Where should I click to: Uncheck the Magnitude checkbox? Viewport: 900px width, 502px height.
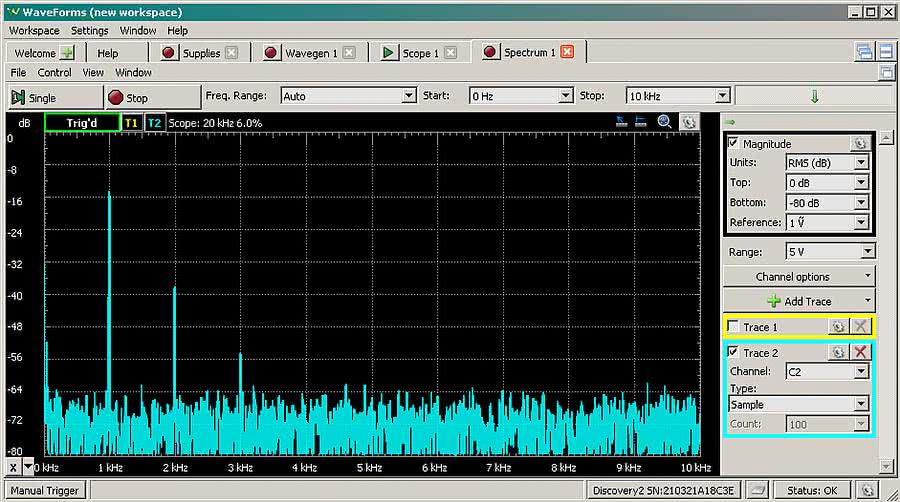[734, 143]
